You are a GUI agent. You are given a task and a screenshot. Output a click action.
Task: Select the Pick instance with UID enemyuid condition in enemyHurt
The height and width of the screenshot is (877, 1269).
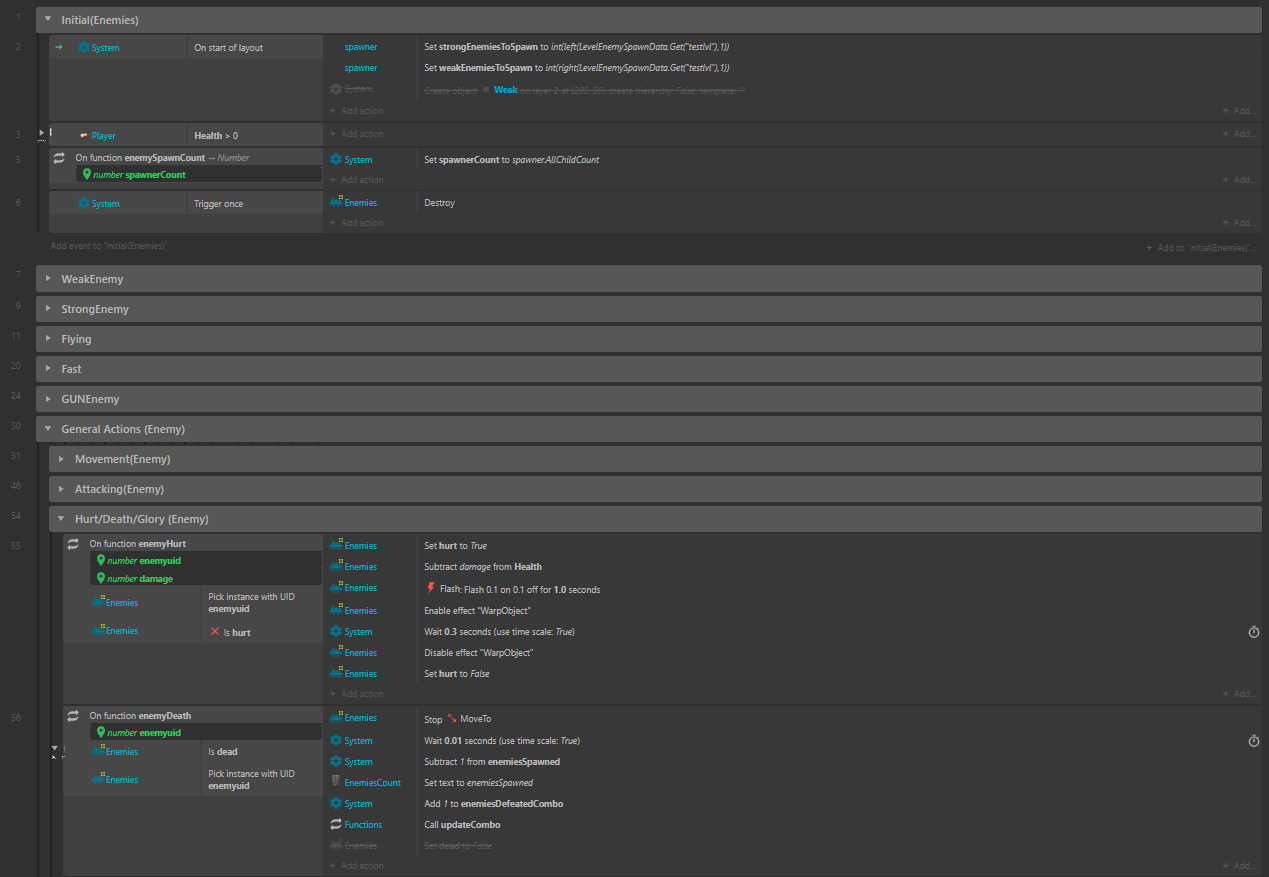251,603
